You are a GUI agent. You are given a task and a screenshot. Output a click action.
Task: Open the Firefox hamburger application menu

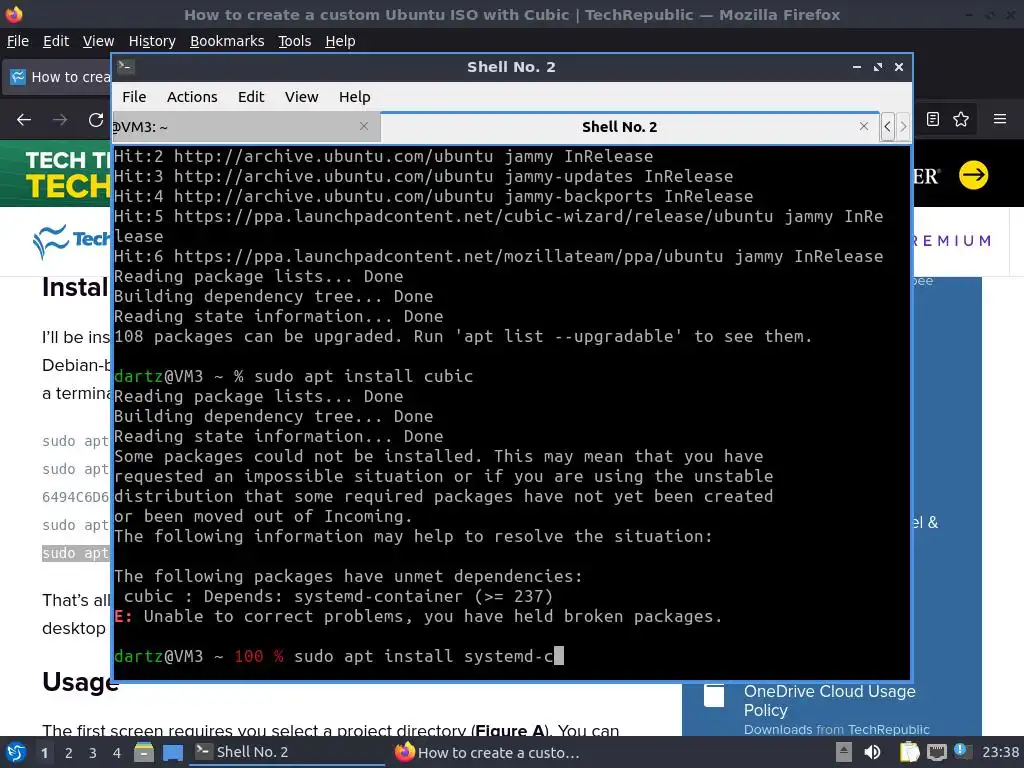999,119
